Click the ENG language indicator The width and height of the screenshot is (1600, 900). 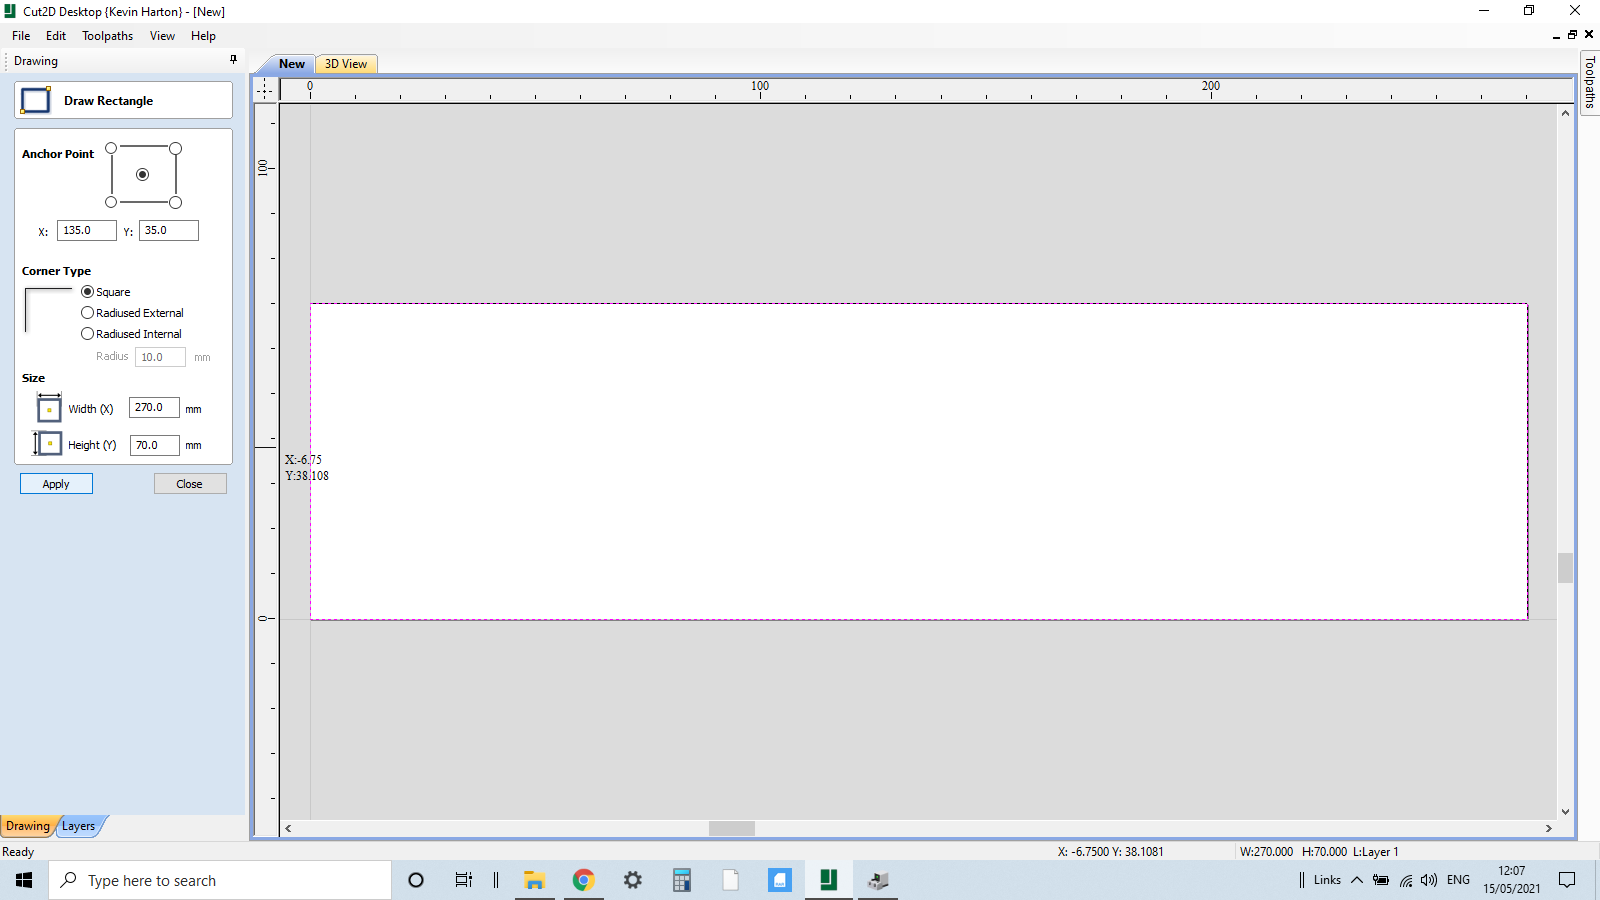[1458, 880]
